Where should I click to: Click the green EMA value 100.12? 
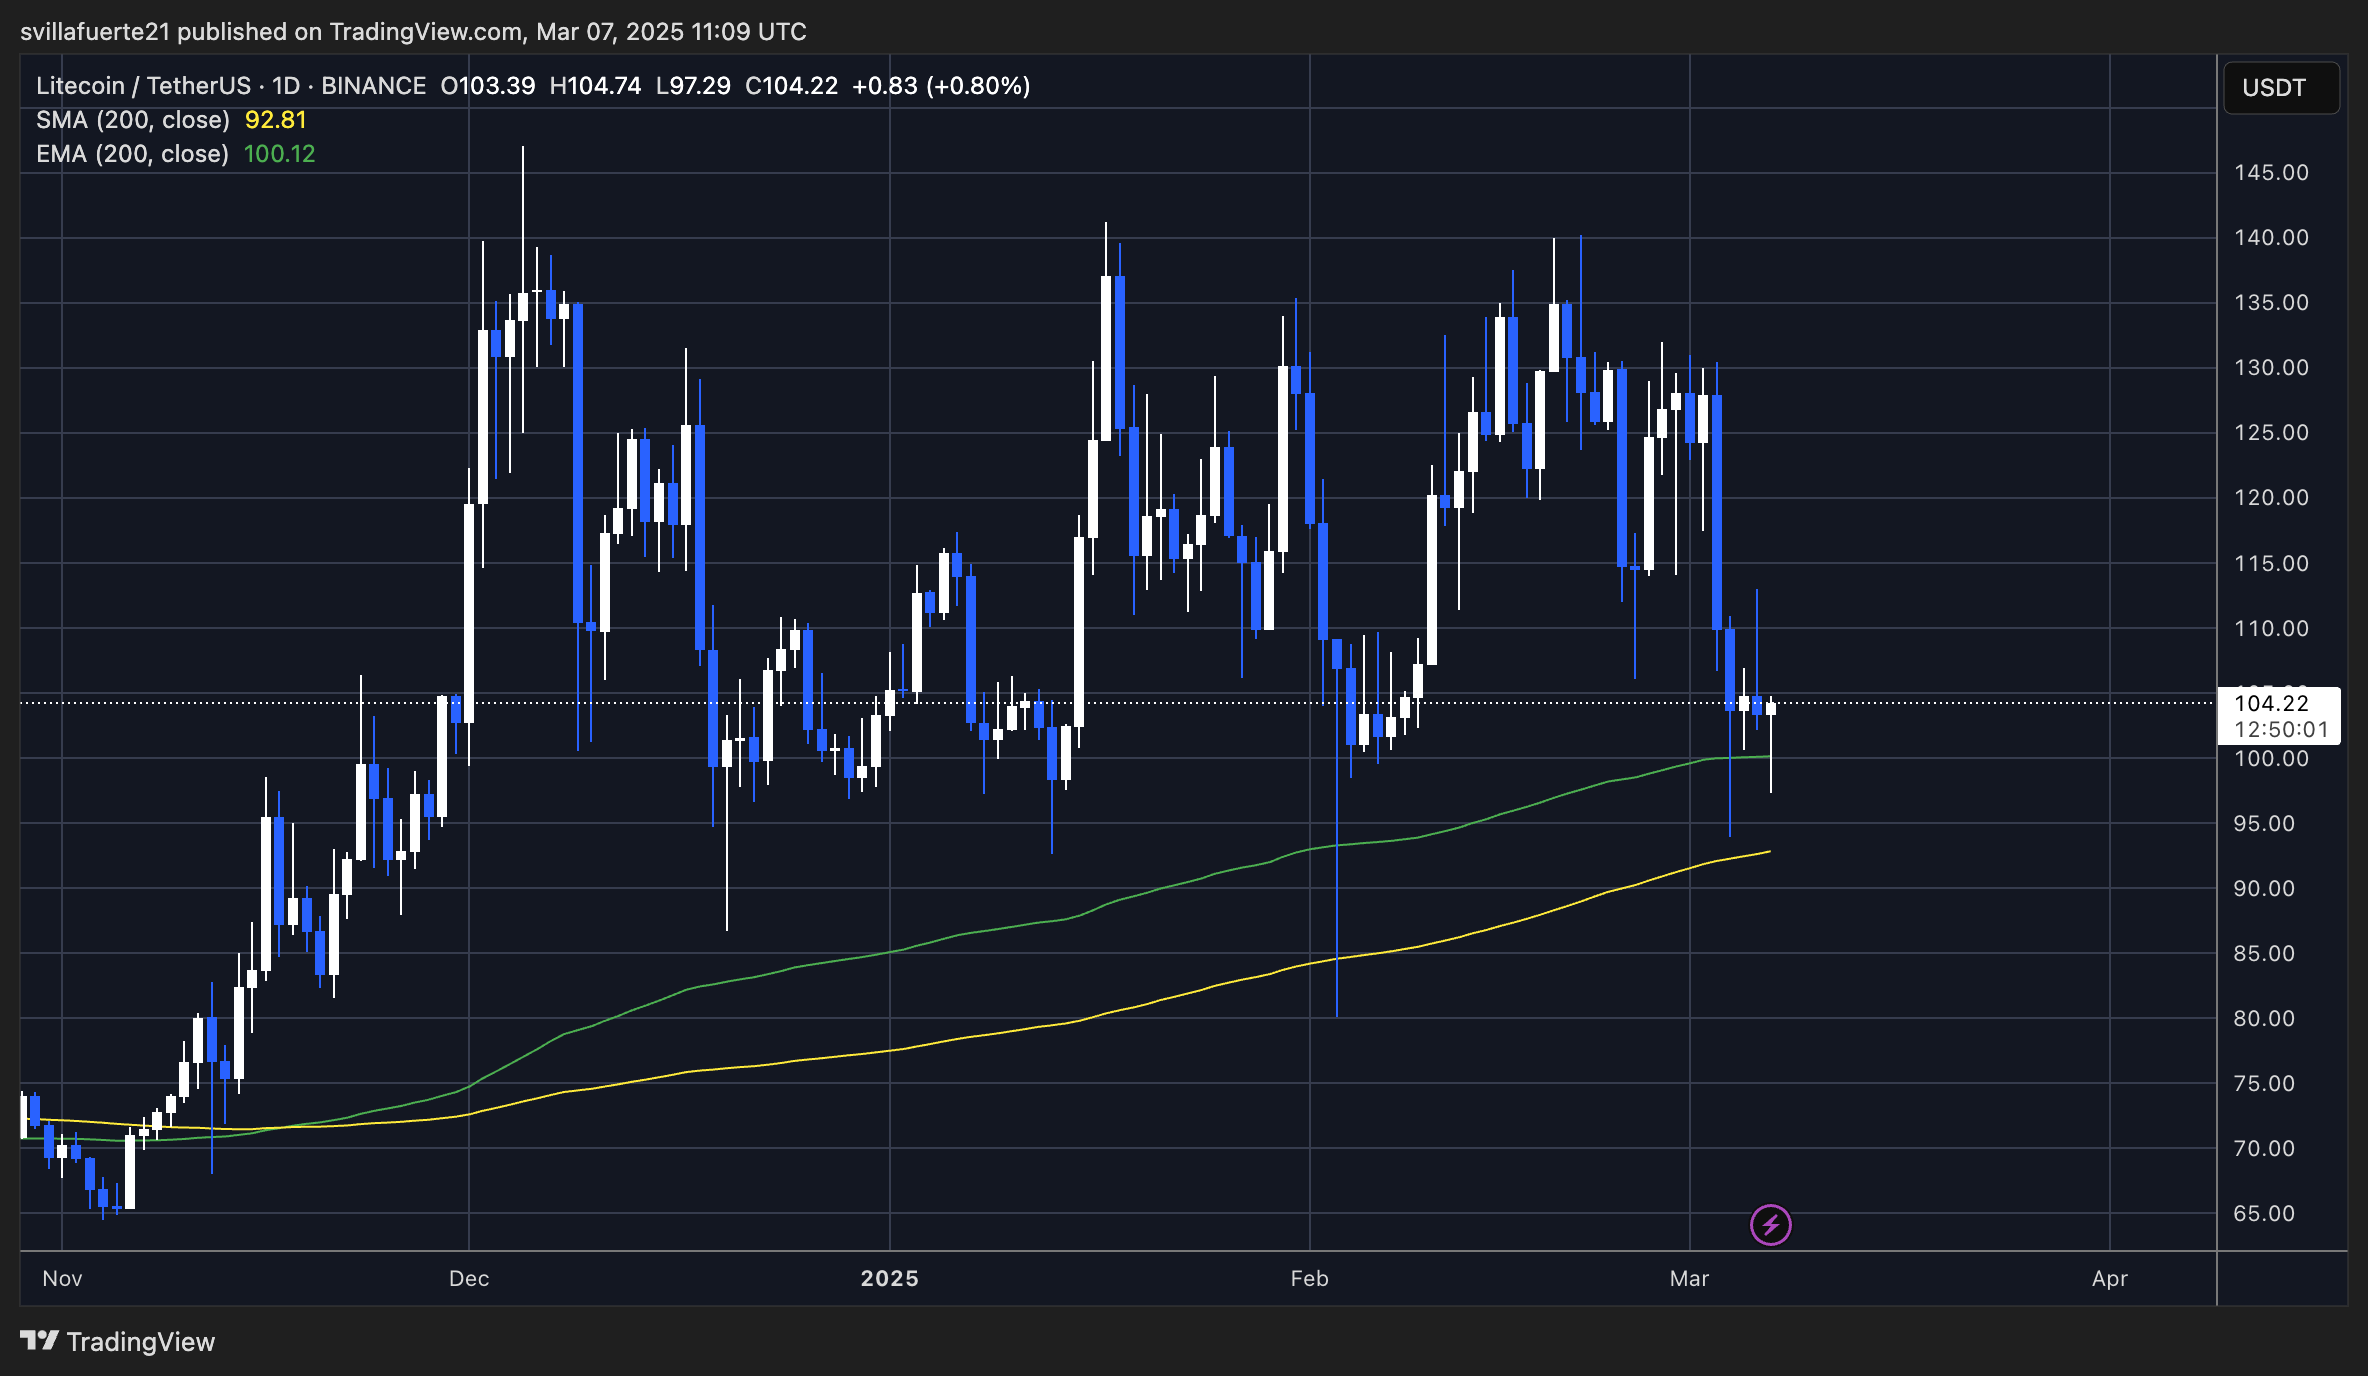coord(280,153)
